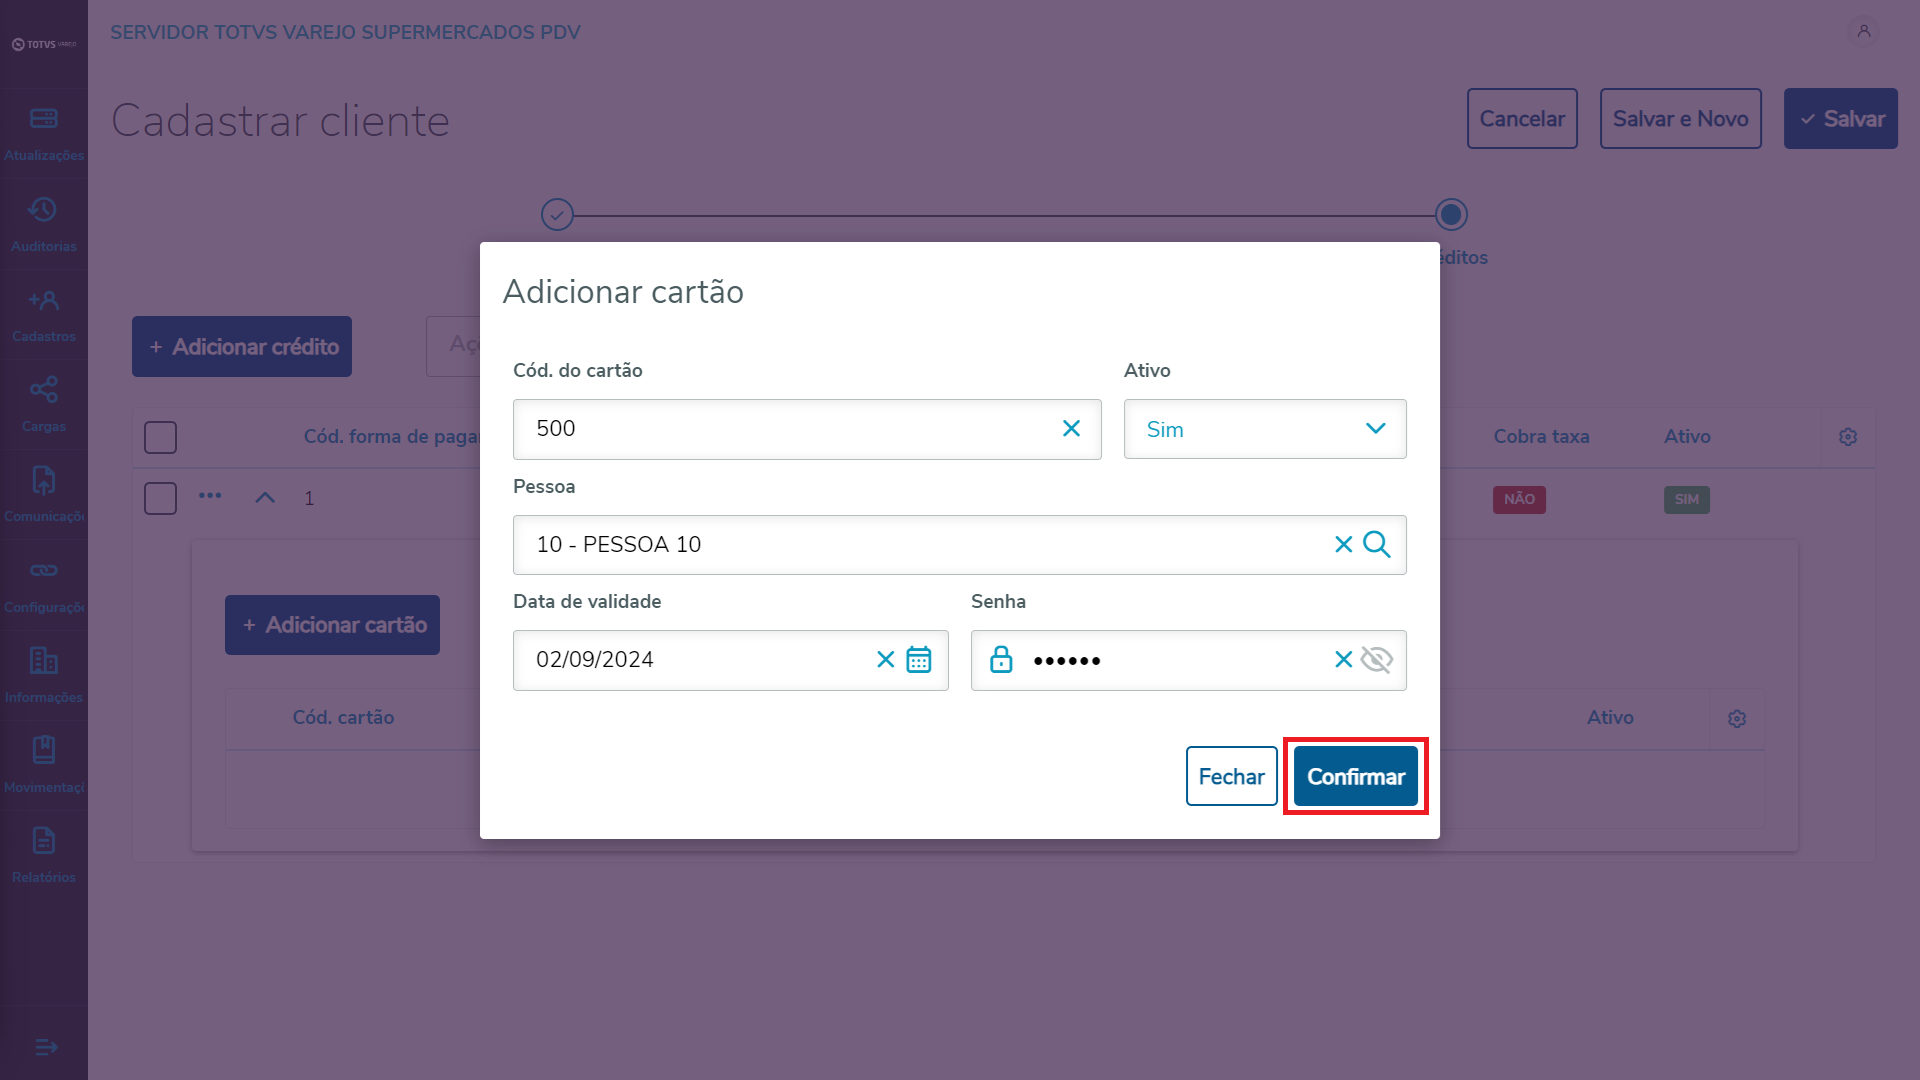
Task: Click the user profile icon
Action: tap(1863, 31)
